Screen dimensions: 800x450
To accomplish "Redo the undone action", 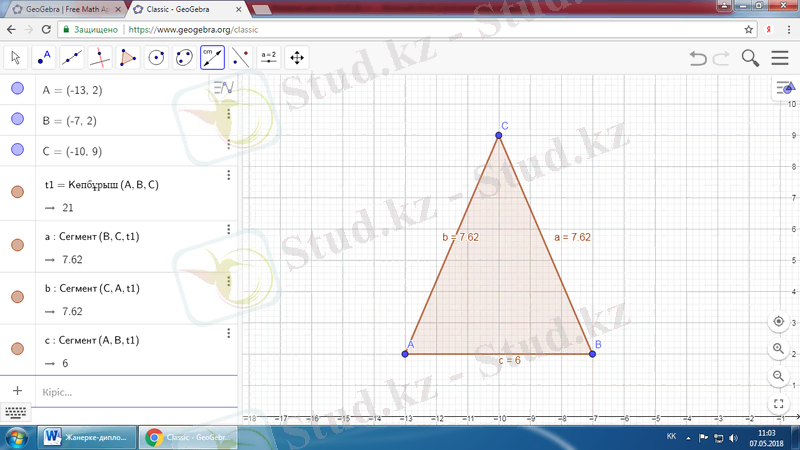I will pos(721,58).
